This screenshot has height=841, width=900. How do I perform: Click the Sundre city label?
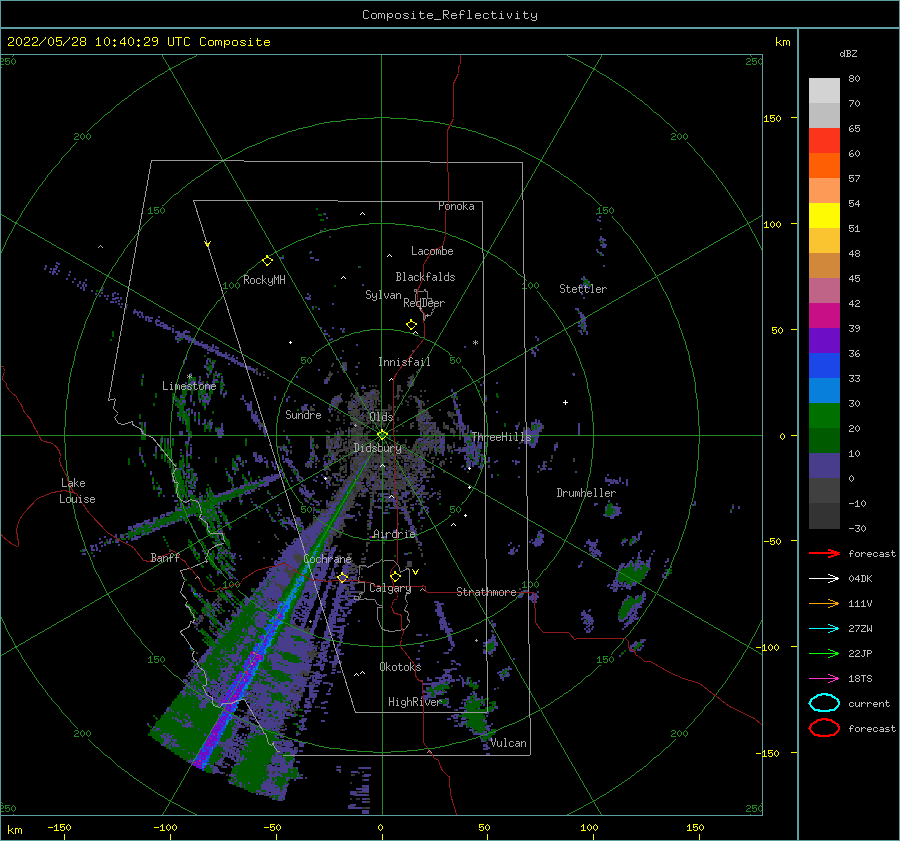304,414
